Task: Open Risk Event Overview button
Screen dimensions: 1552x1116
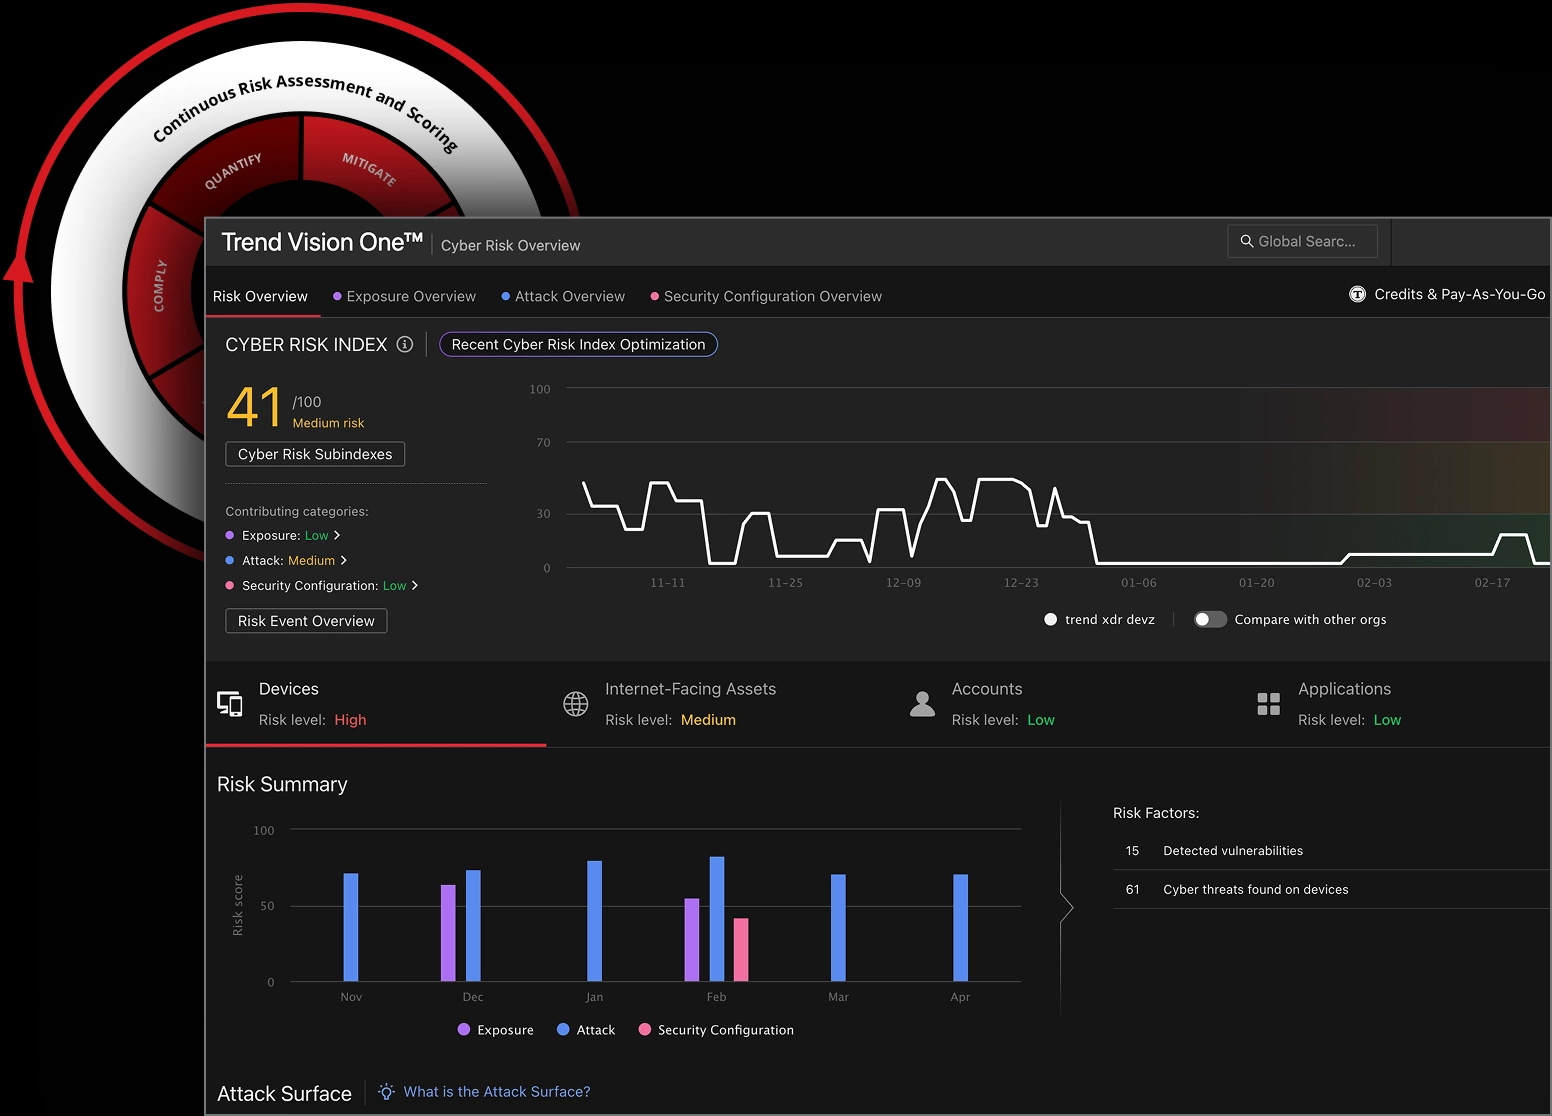Action: pos(306,621)
